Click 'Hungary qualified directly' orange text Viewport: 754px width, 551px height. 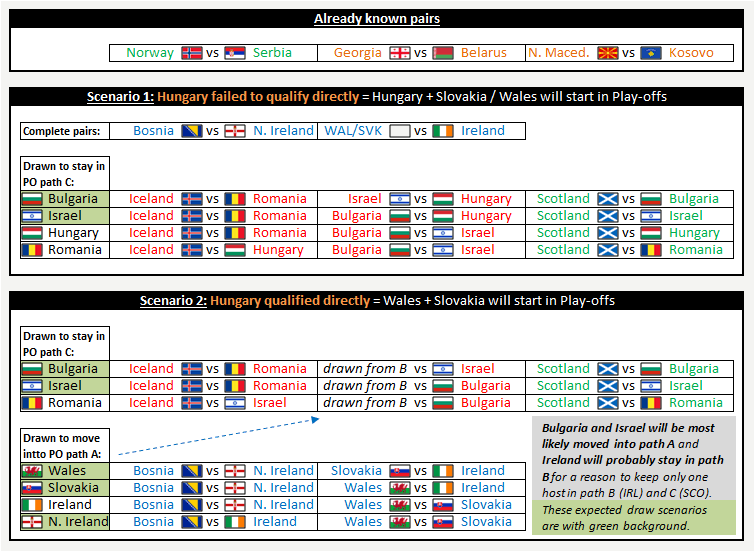[x=290, y=301]
